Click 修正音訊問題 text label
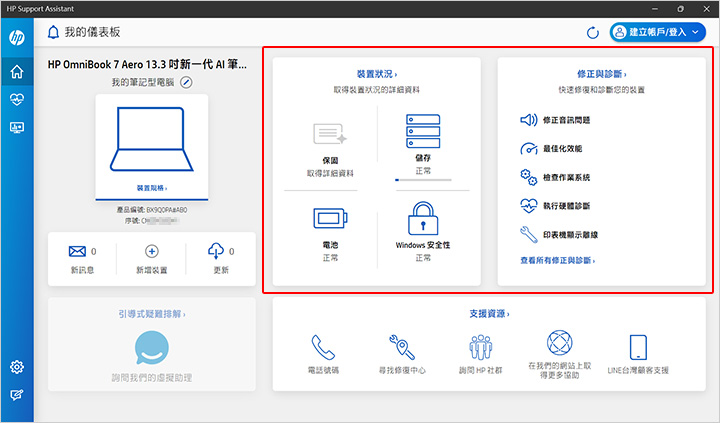720x423 pixels. coord(566,120)
